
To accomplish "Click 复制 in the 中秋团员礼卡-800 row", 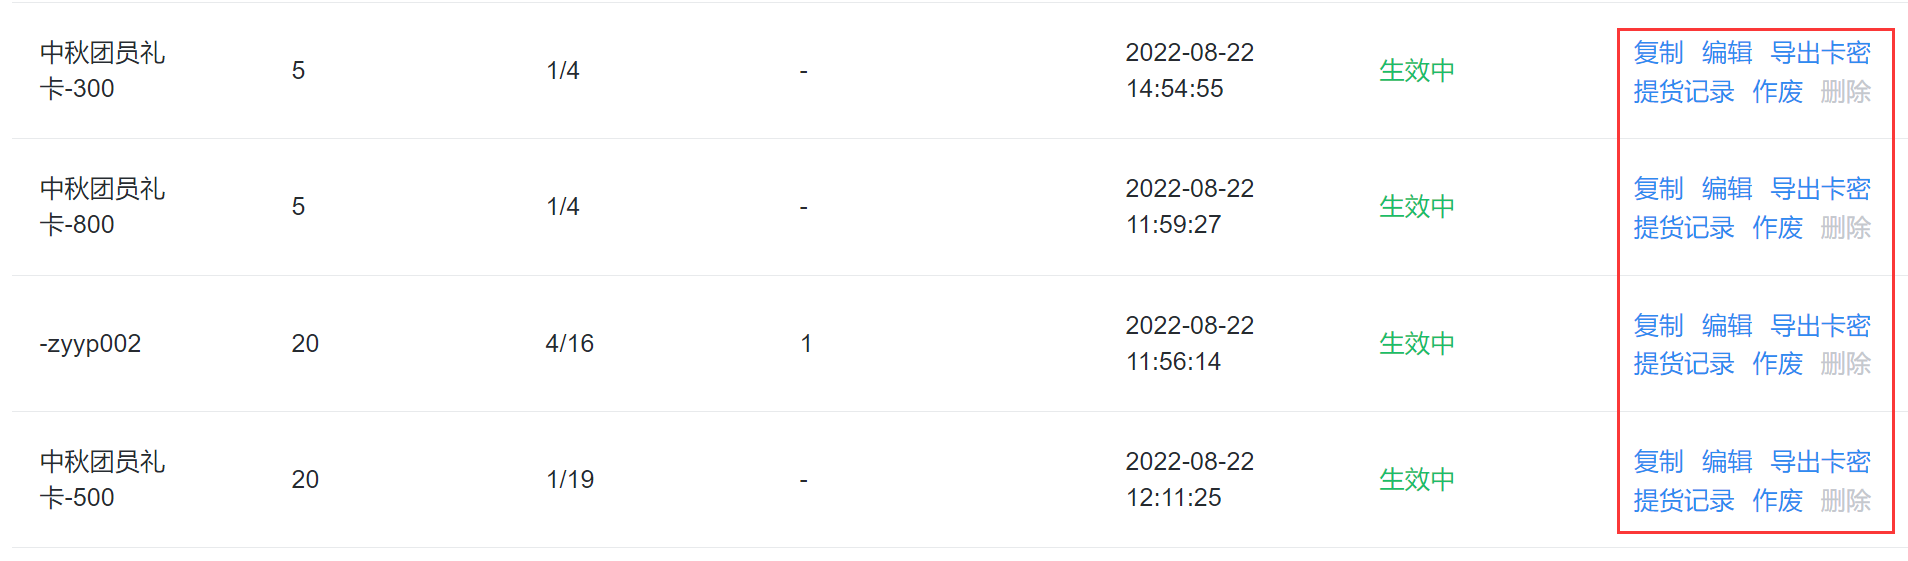I will (x=1658, y=188).
